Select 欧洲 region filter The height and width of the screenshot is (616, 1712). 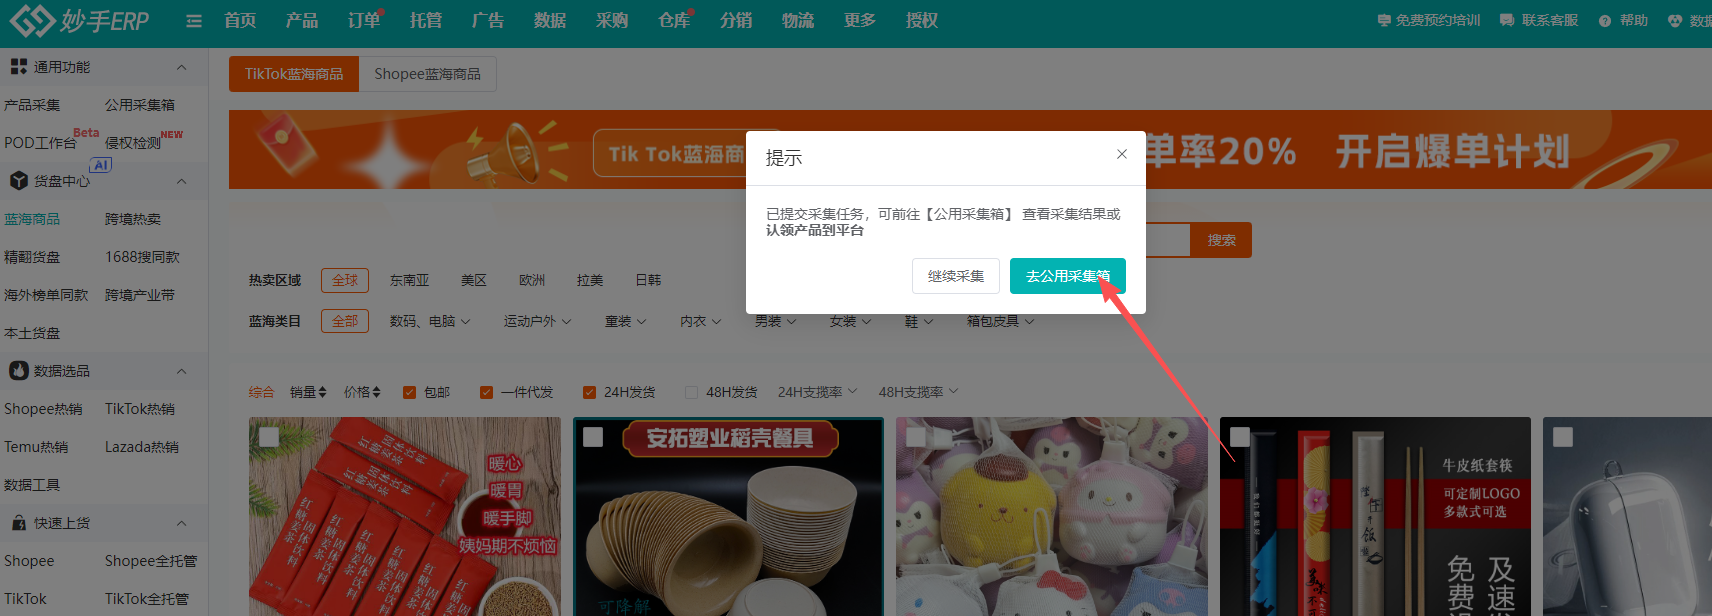[x=532, y=280]
